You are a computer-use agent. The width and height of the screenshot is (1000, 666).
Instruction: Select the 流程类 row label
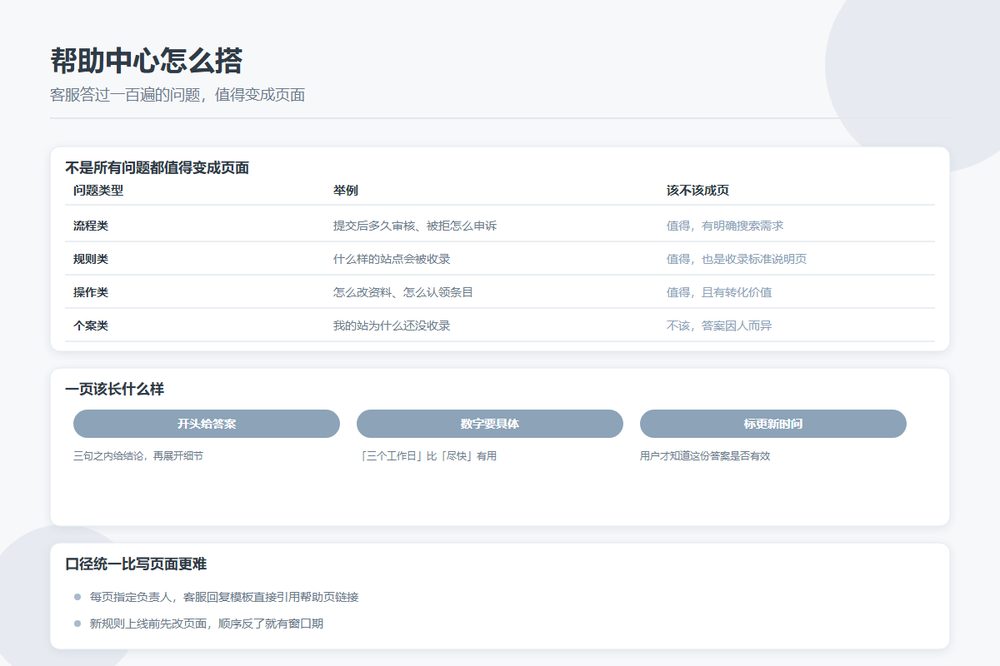(91, 226)
